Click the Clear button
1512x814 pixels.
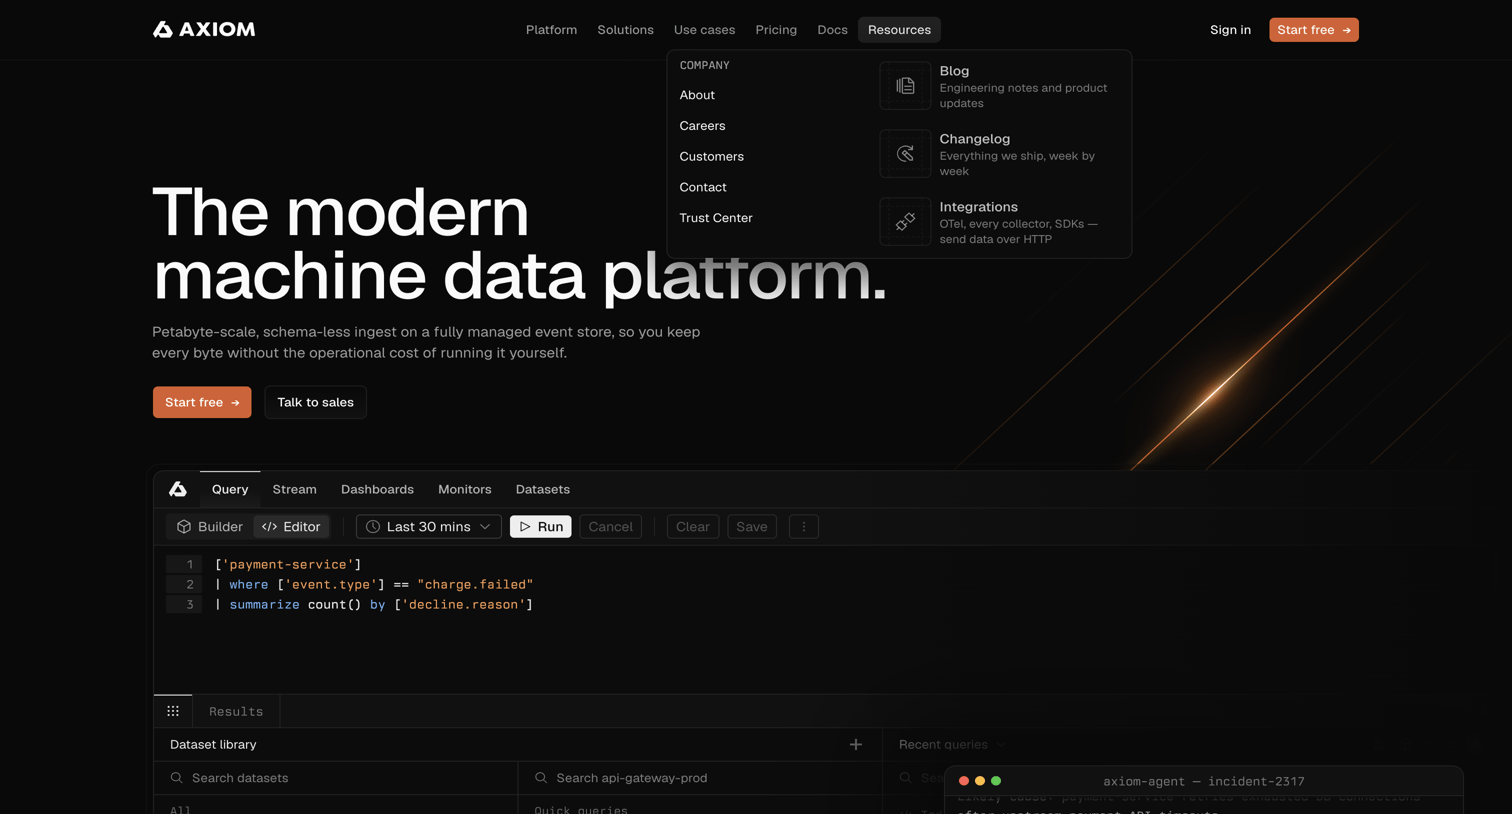692,527
